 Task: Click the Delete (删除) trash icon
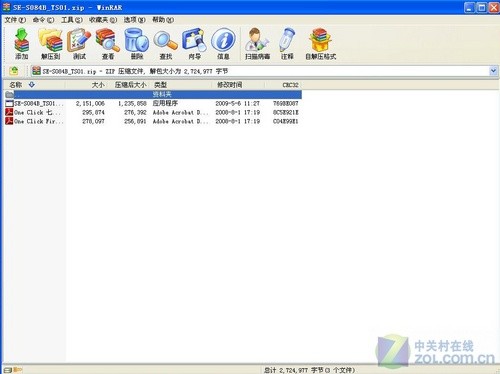[x=137, y=44]
